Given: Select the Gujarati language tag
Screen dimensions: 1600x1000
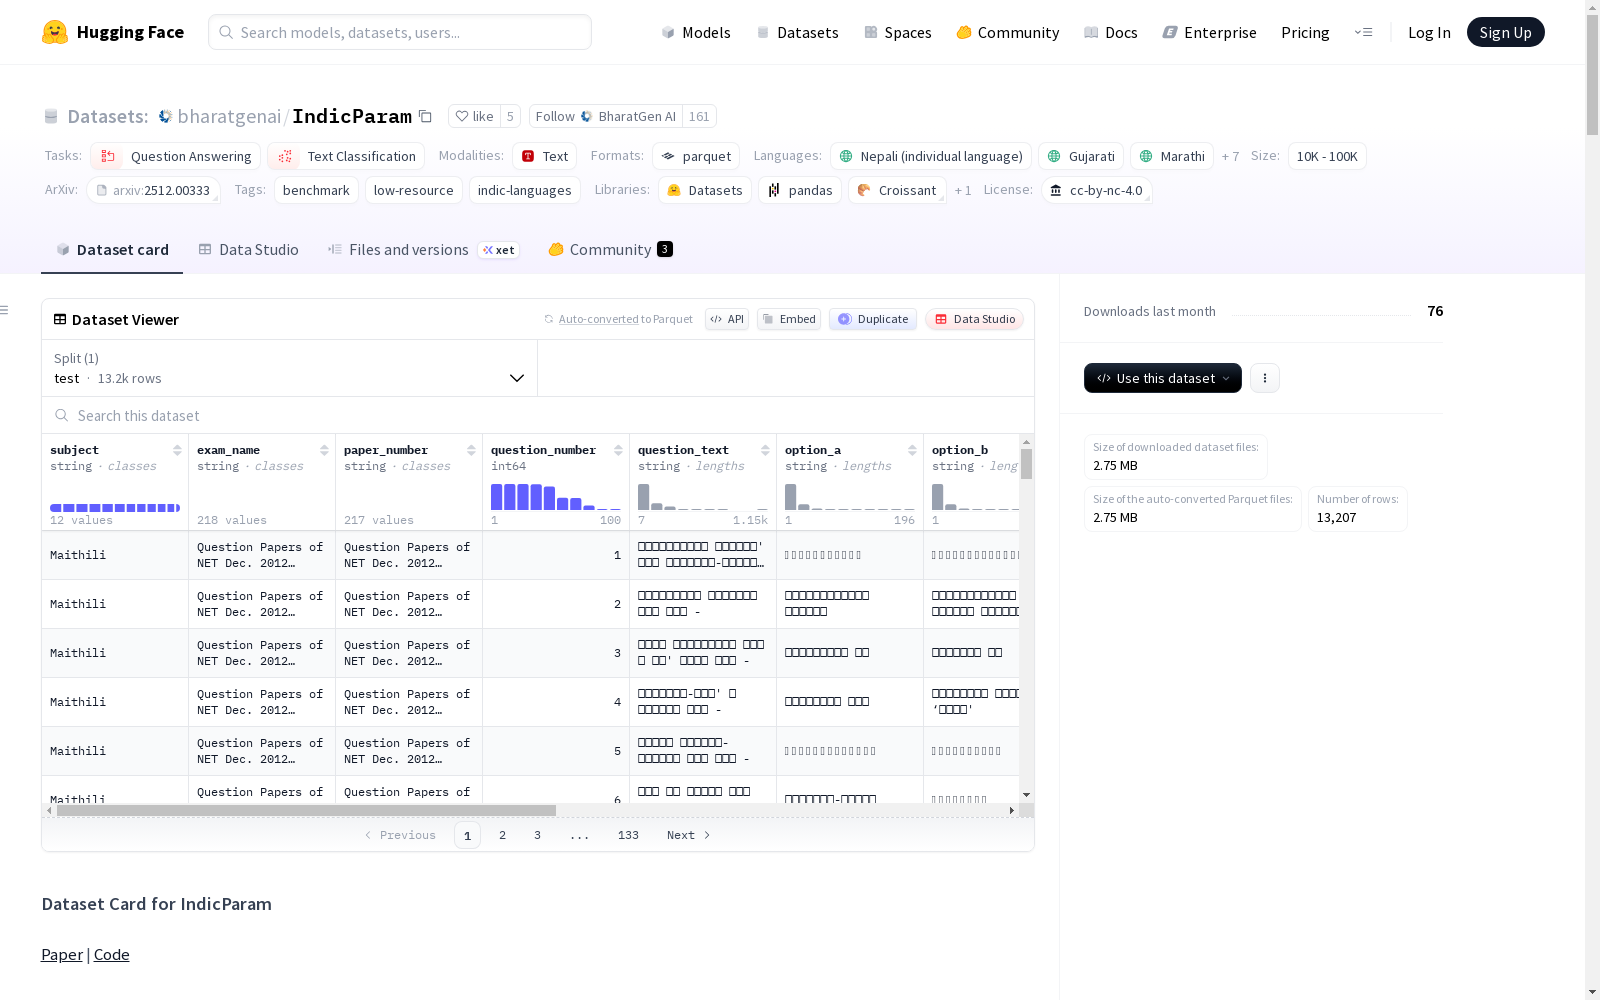Looking at the screenshot, I should [1081, 156].
